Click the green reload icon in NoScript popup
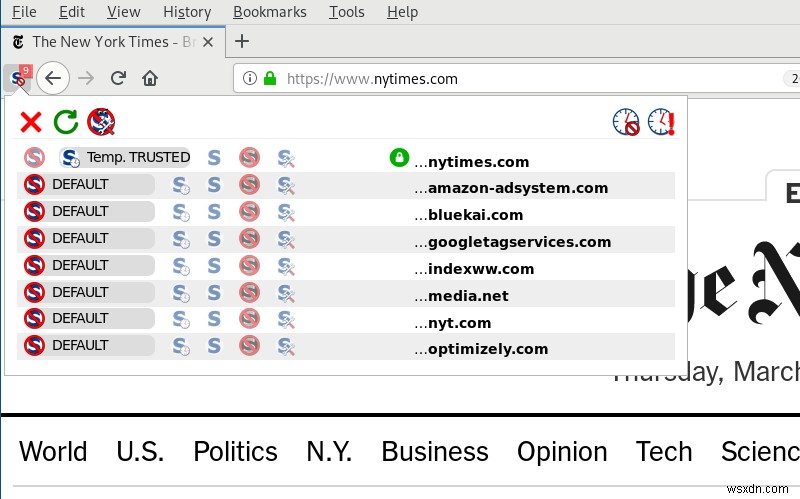 66,122
